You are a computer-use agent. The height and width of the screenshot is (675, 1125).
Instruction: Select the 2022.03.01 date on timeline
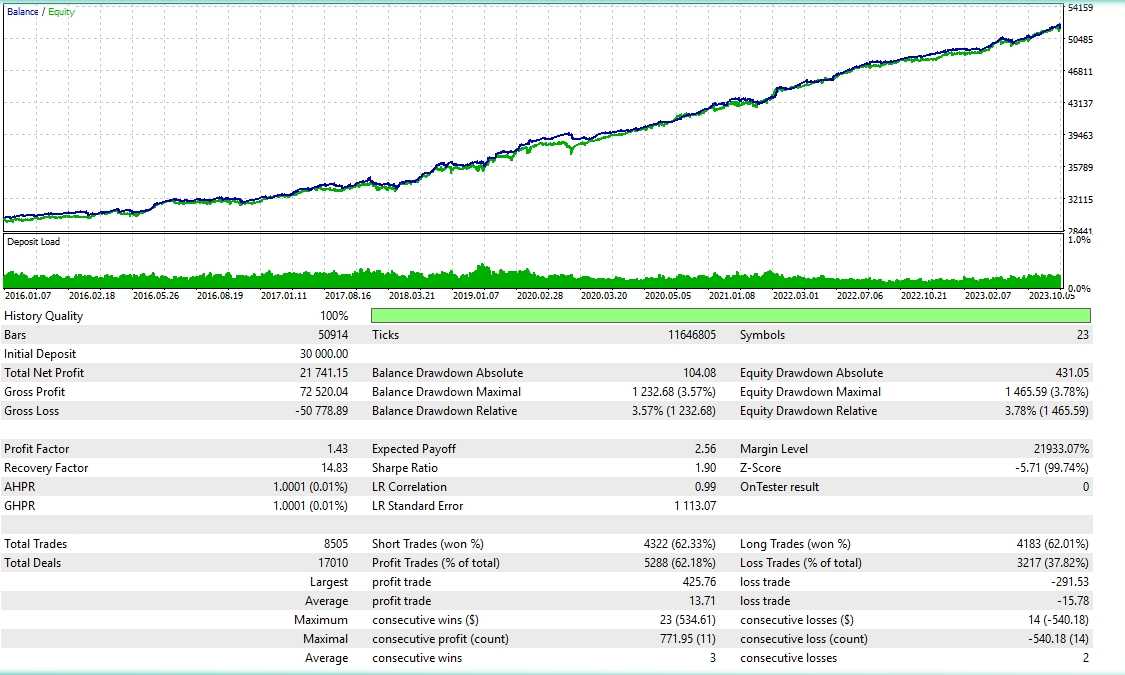coord(796,296)
